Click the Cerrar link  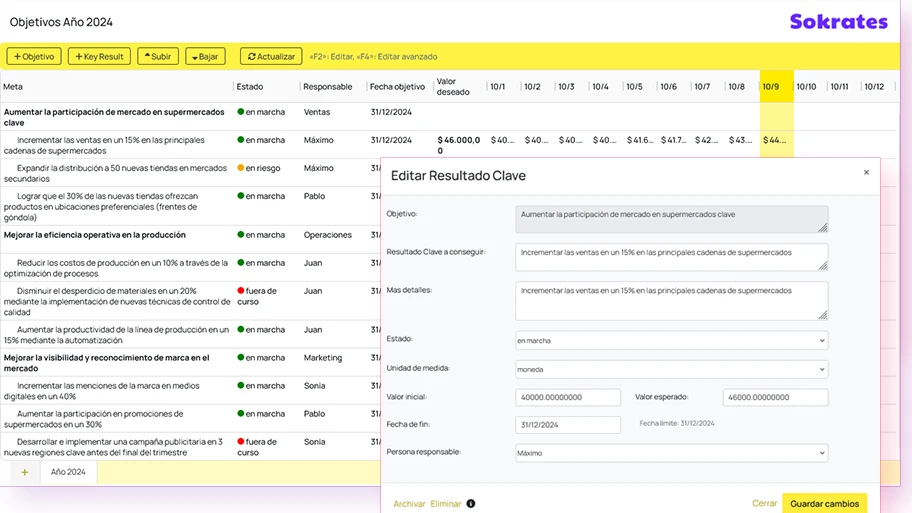pyautogui.click(x=764, y=503)
